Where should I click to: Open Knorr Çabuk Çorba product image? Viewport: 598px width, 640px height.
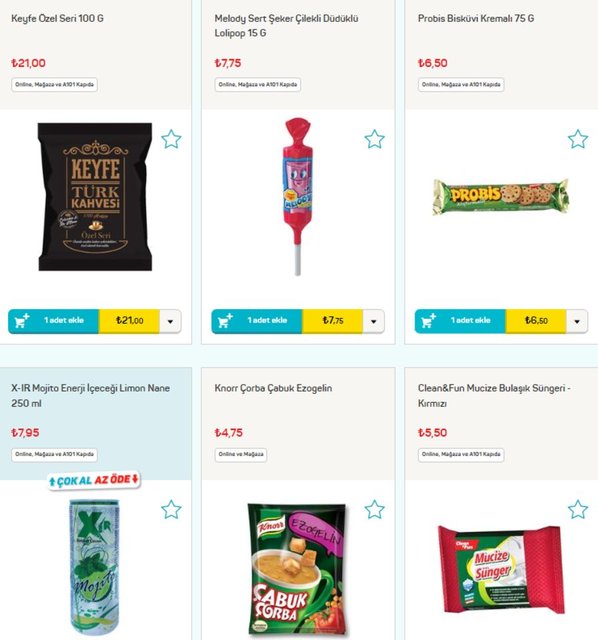[x=298, y=569]
